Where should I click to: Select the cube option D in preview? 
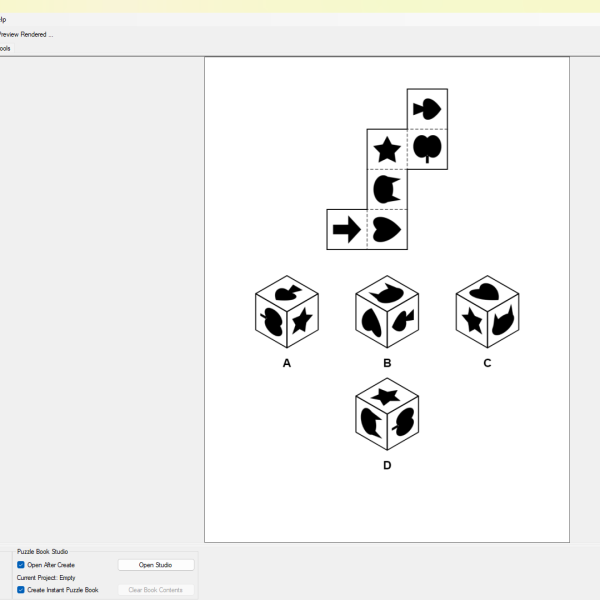(387, 414)
